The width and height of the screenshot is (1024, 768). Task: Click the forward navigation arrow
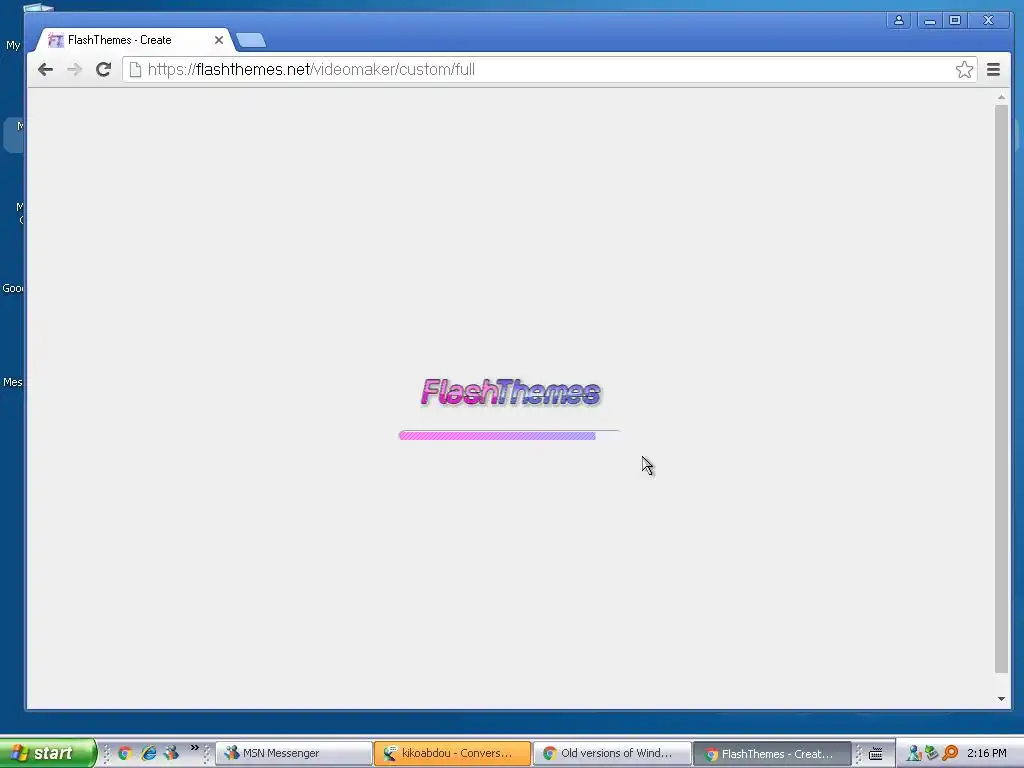coord(74,69)
